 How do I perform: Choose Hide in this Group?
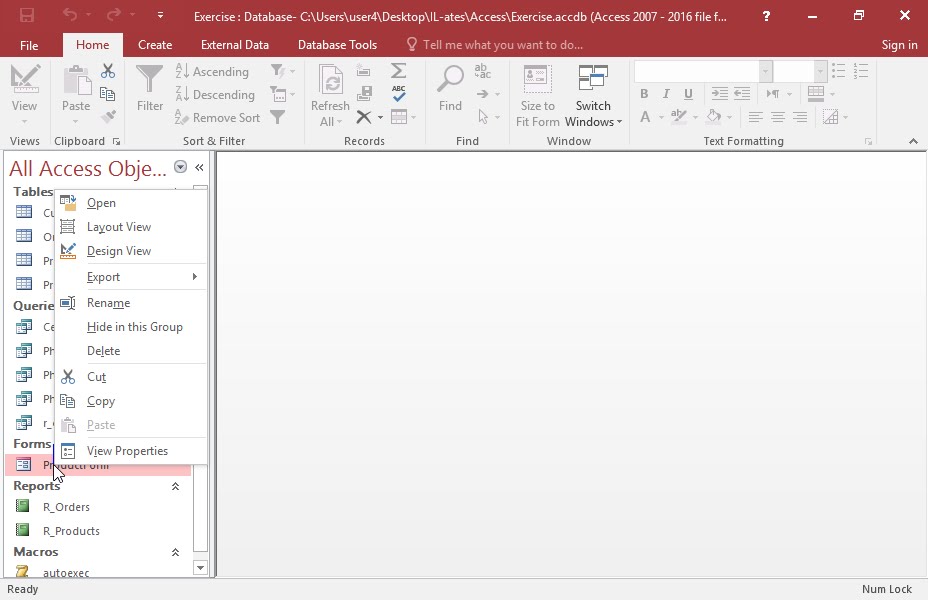coord(131,327)
